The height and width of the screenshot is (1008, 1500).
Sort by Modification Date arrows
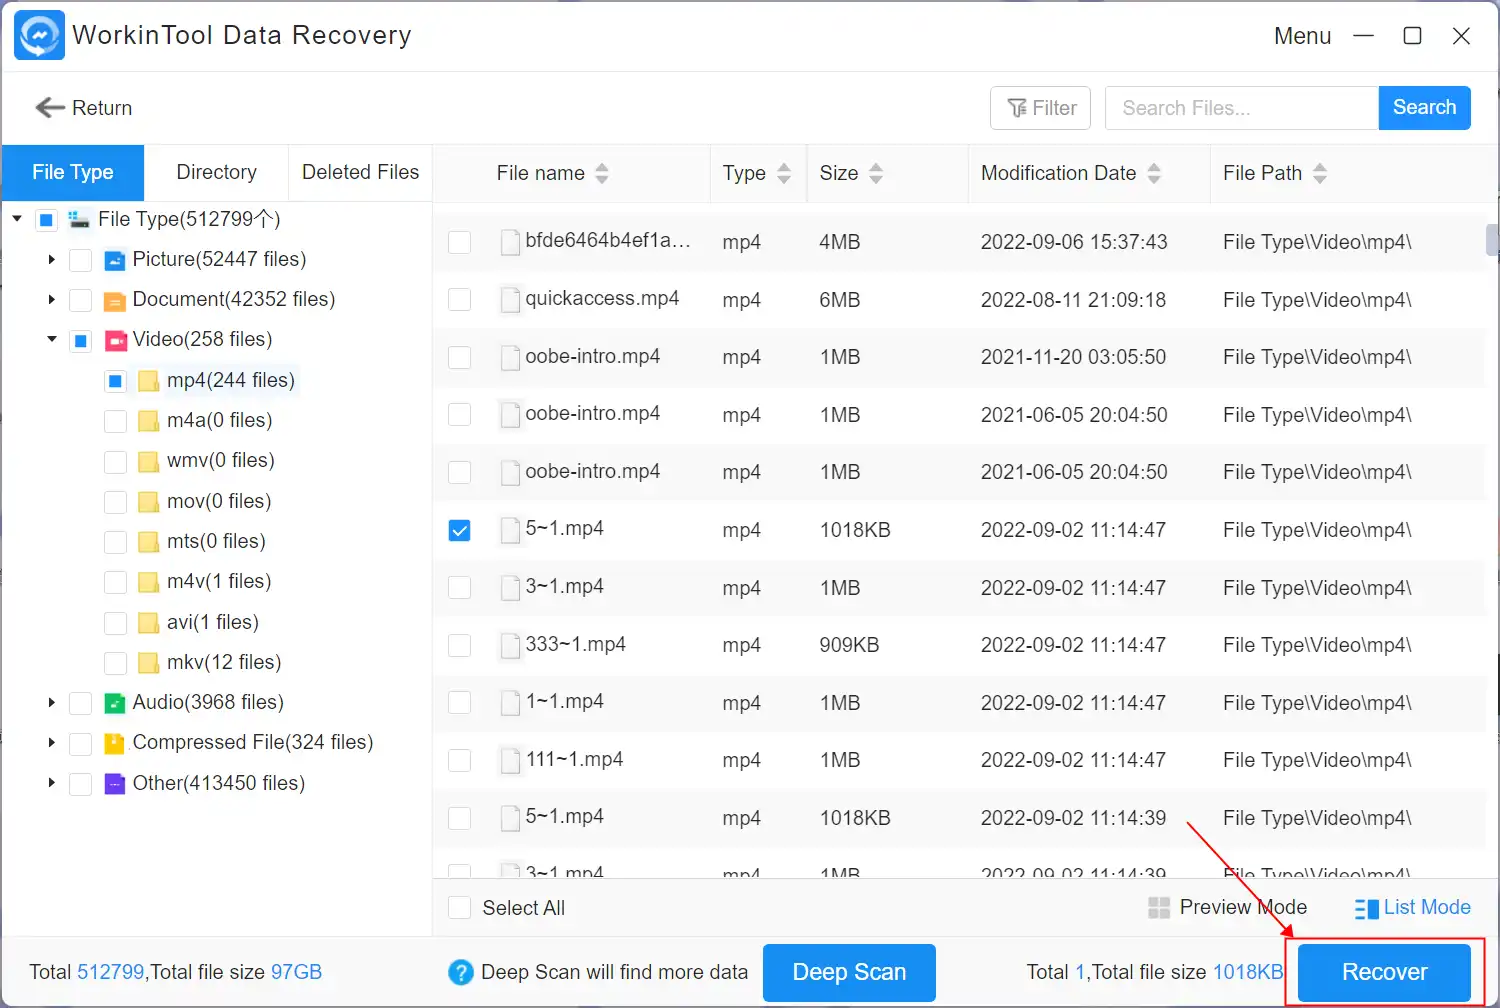click(x=1154, y=174)
